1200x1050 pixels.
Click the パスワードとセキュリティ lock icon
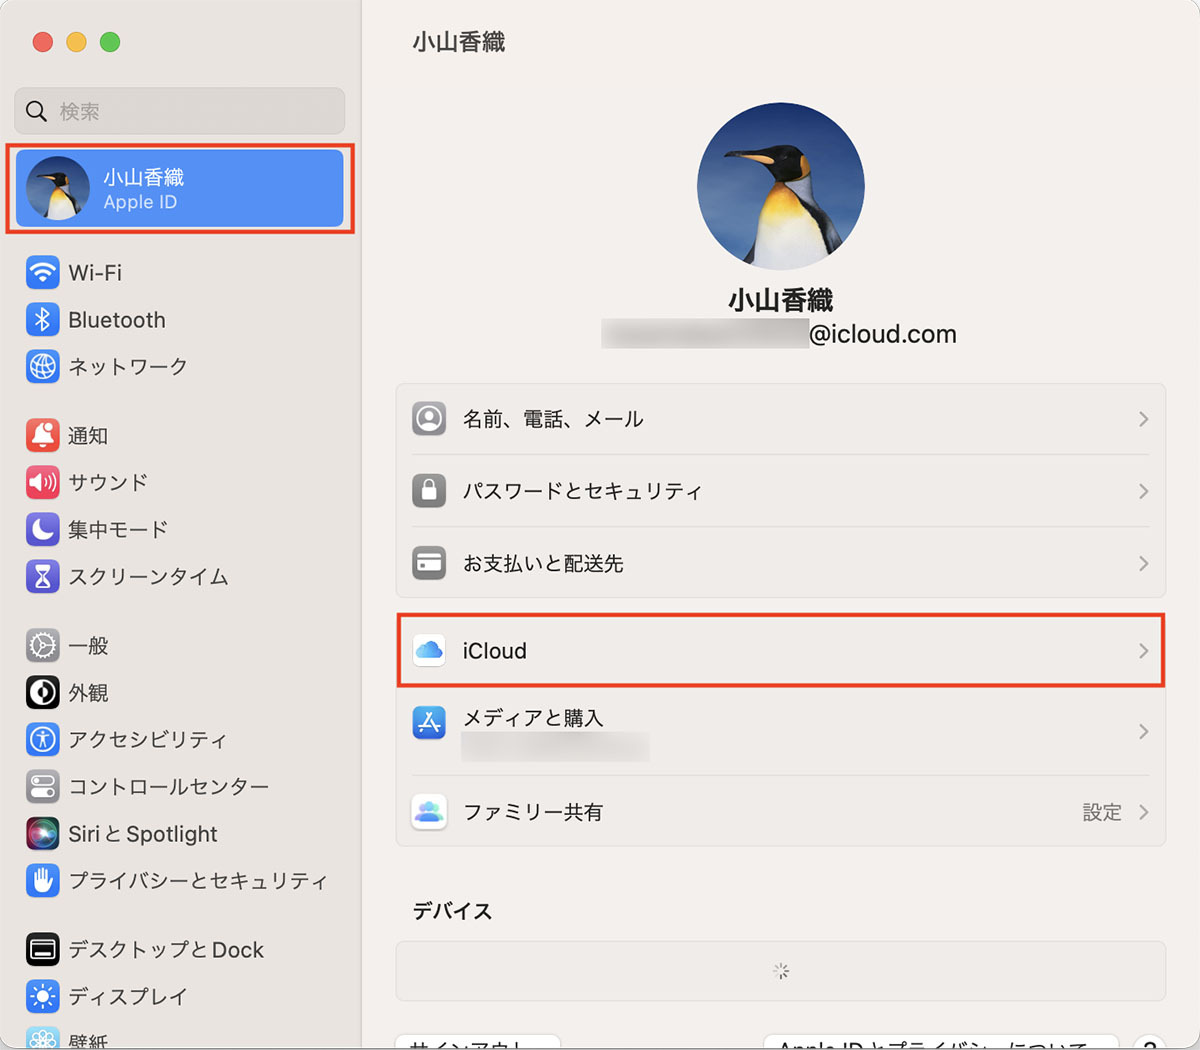coord(429,490)
